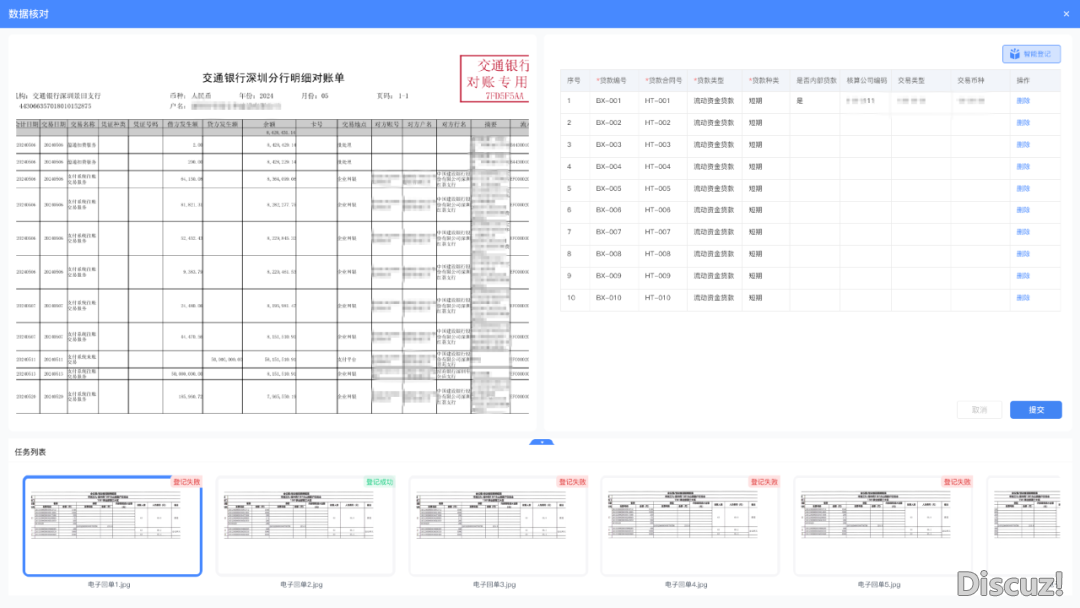Collapse the task list panel handle

click(x=541, y=441)
